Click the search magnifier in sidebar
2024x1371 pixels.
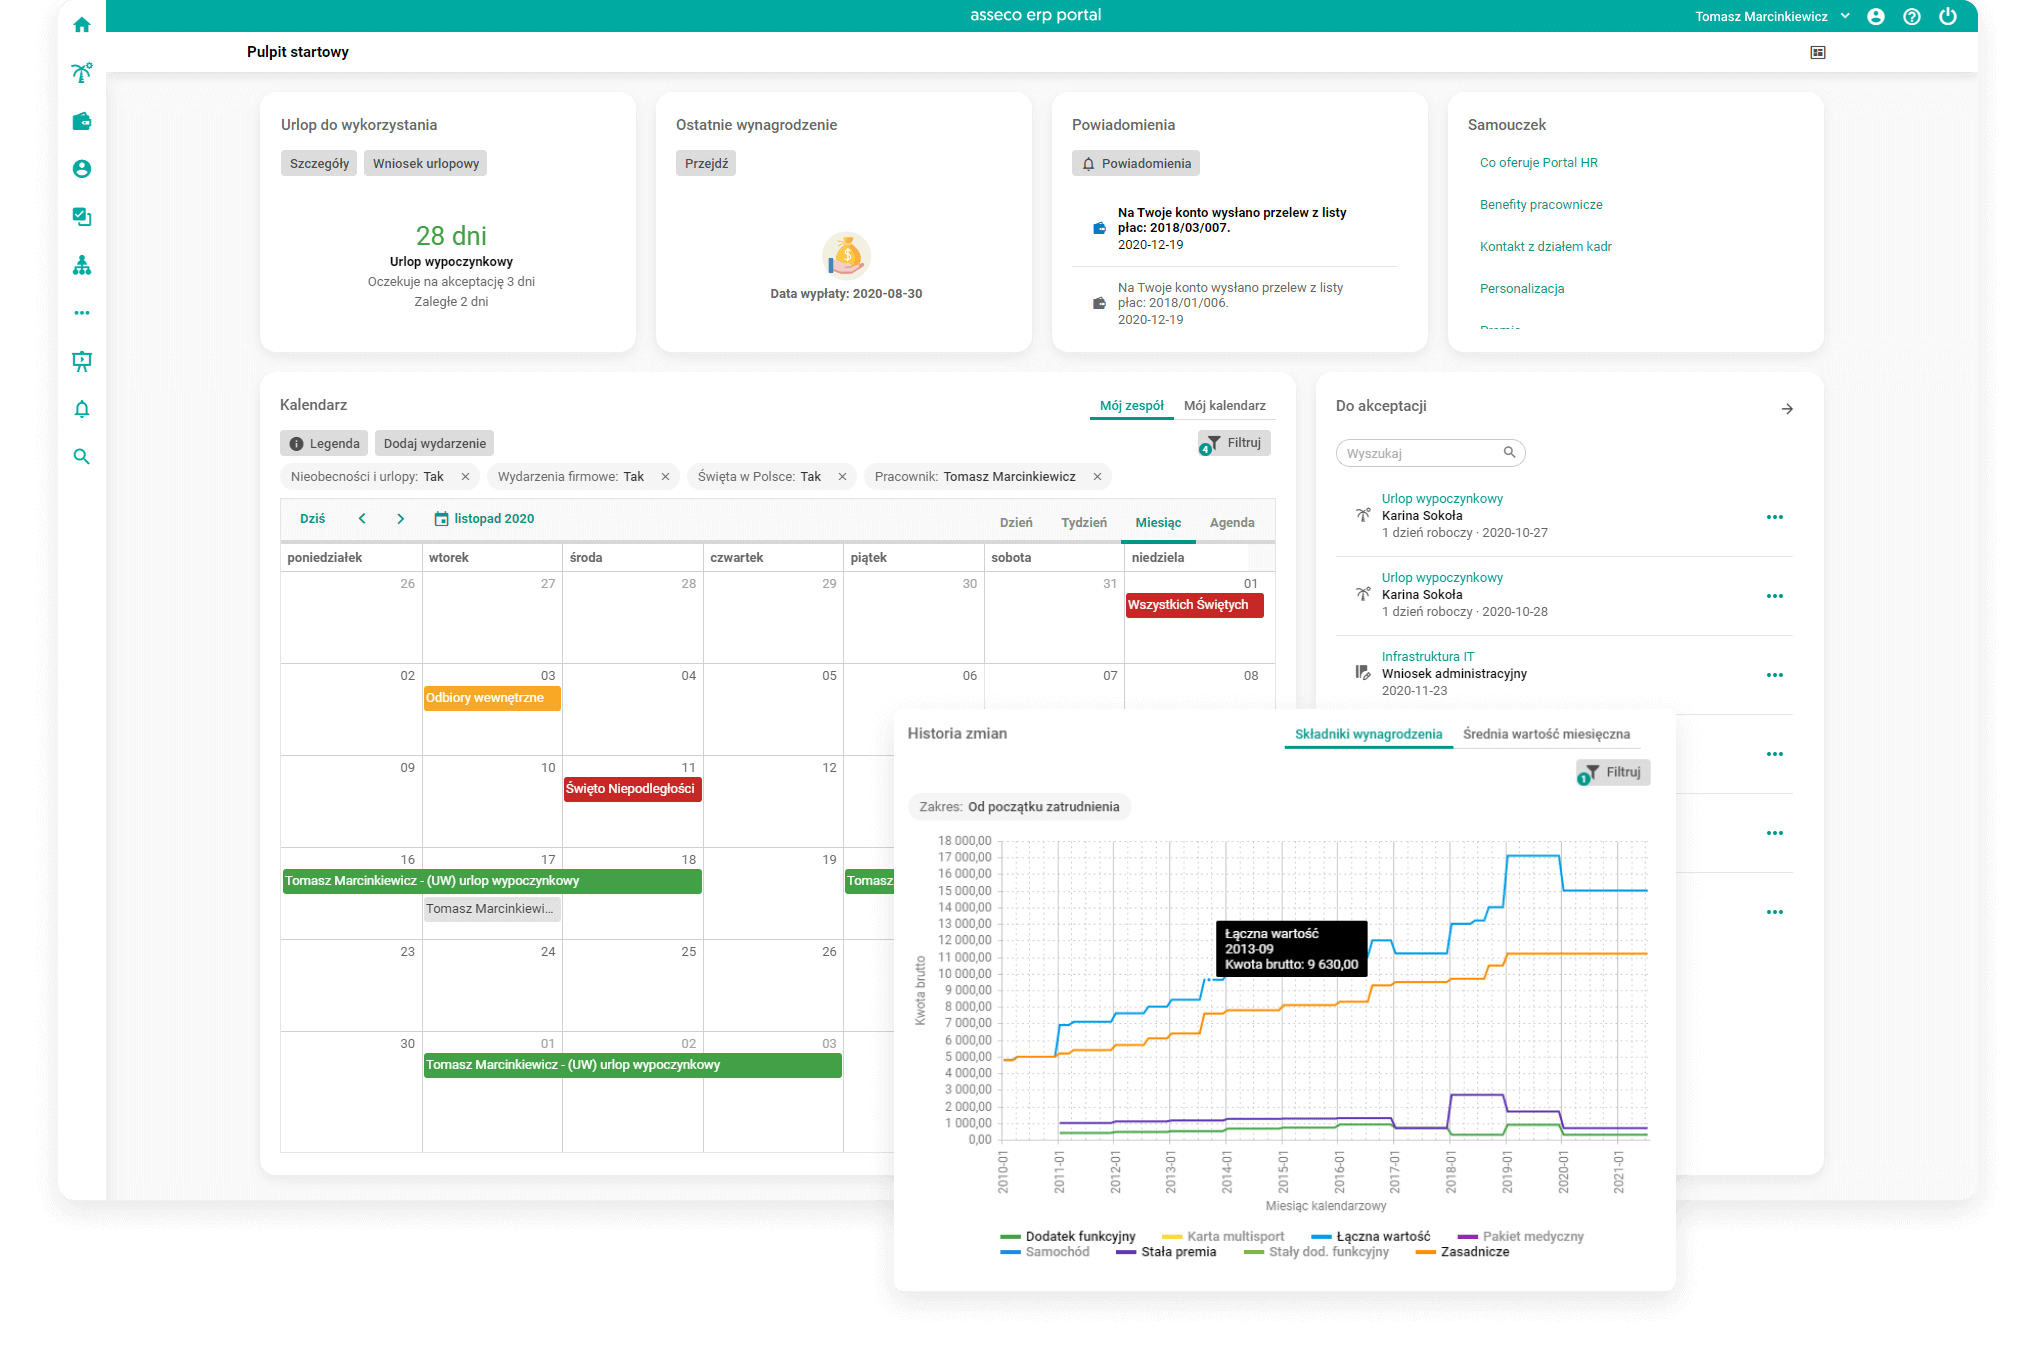click(x=82, y=457)
